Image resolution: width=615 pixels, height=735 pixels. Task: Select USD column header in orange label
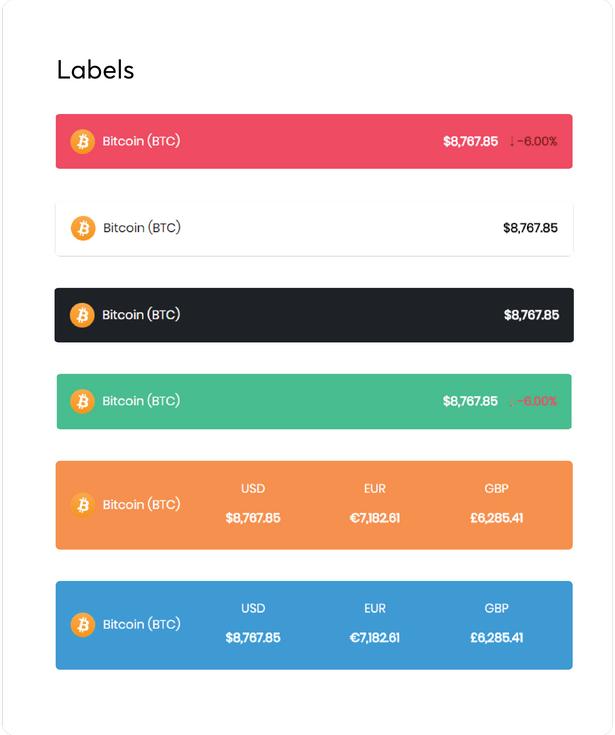pyautogui.click(x=253, y=488)
